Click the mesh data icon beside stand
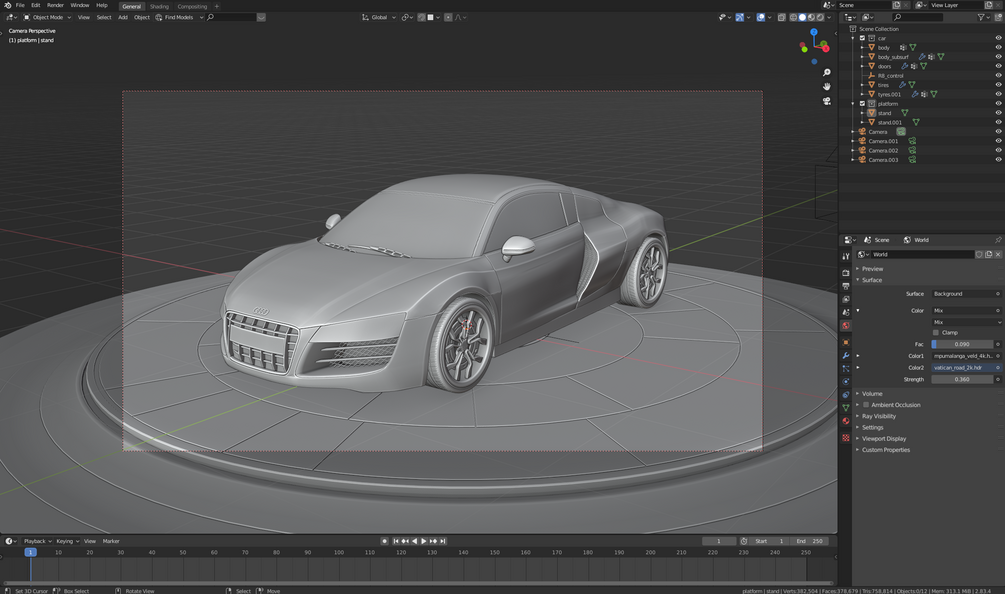Screen dimensions: 1005x594 pos(904,113)
